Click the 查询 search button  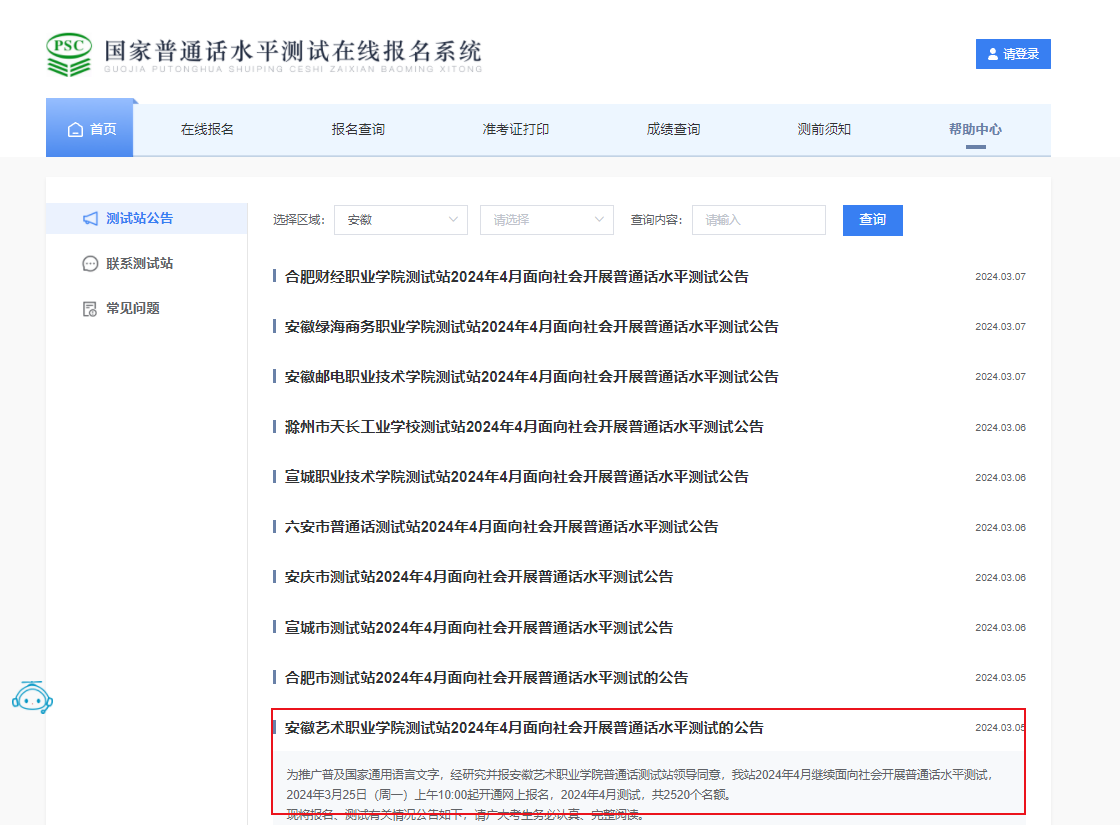click(872, 220)
